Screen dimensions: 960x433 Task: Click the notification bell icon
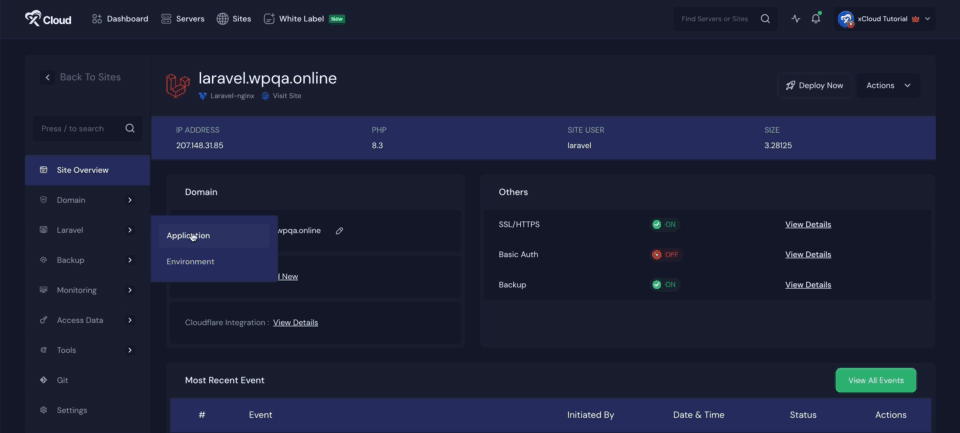(x=816, y=19)
